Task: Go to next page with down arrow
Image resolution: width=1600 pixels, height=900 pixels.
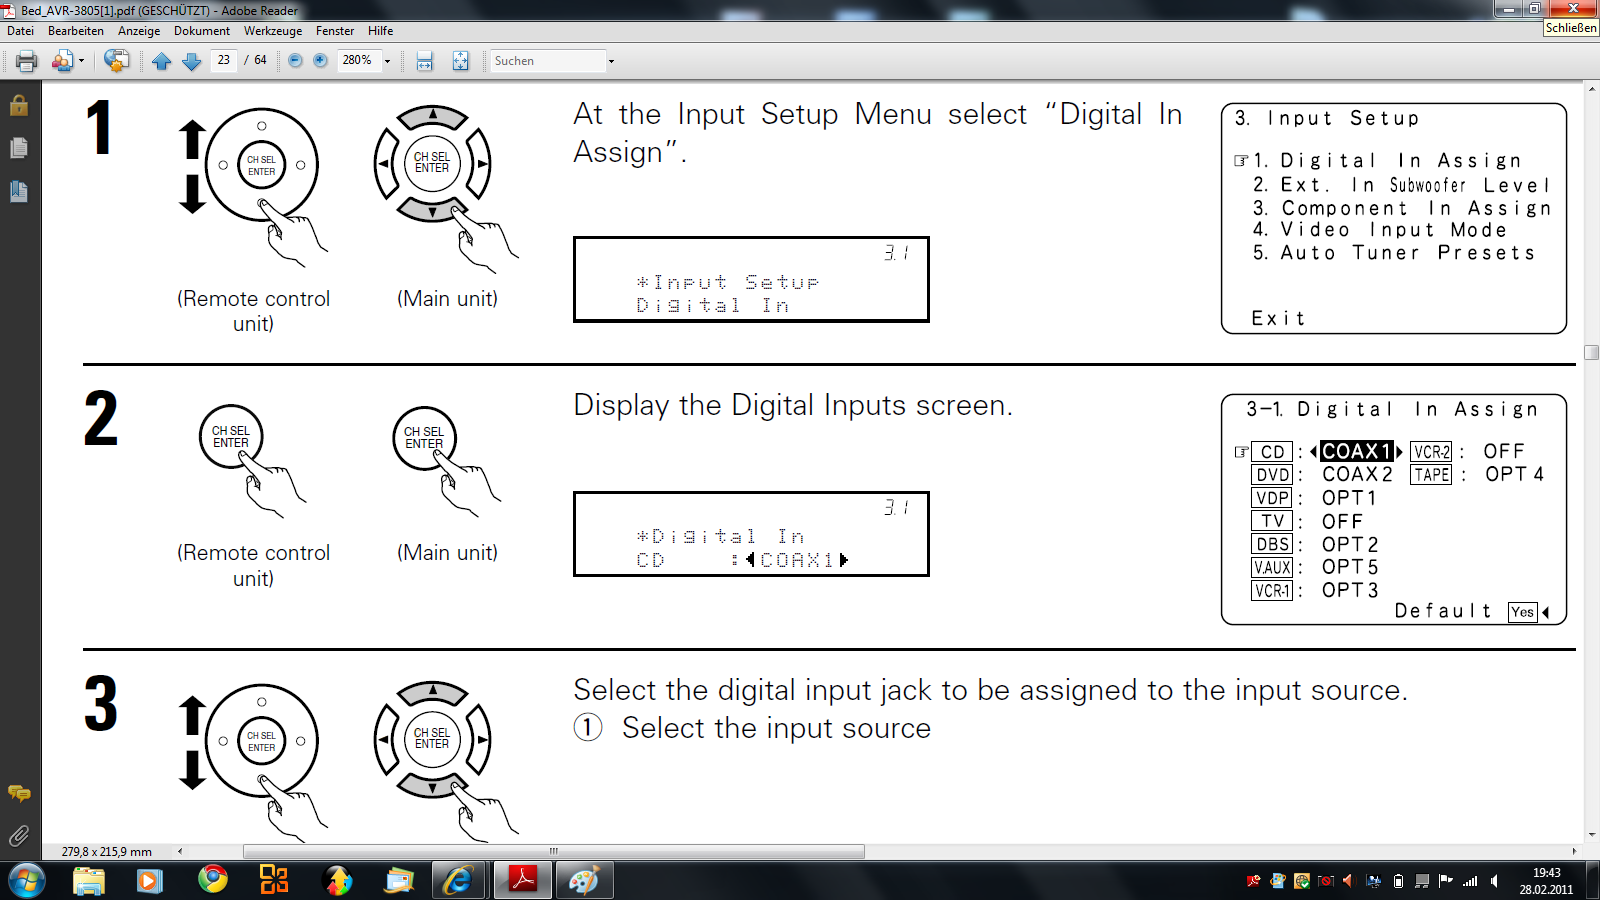Action: [192, 61]
